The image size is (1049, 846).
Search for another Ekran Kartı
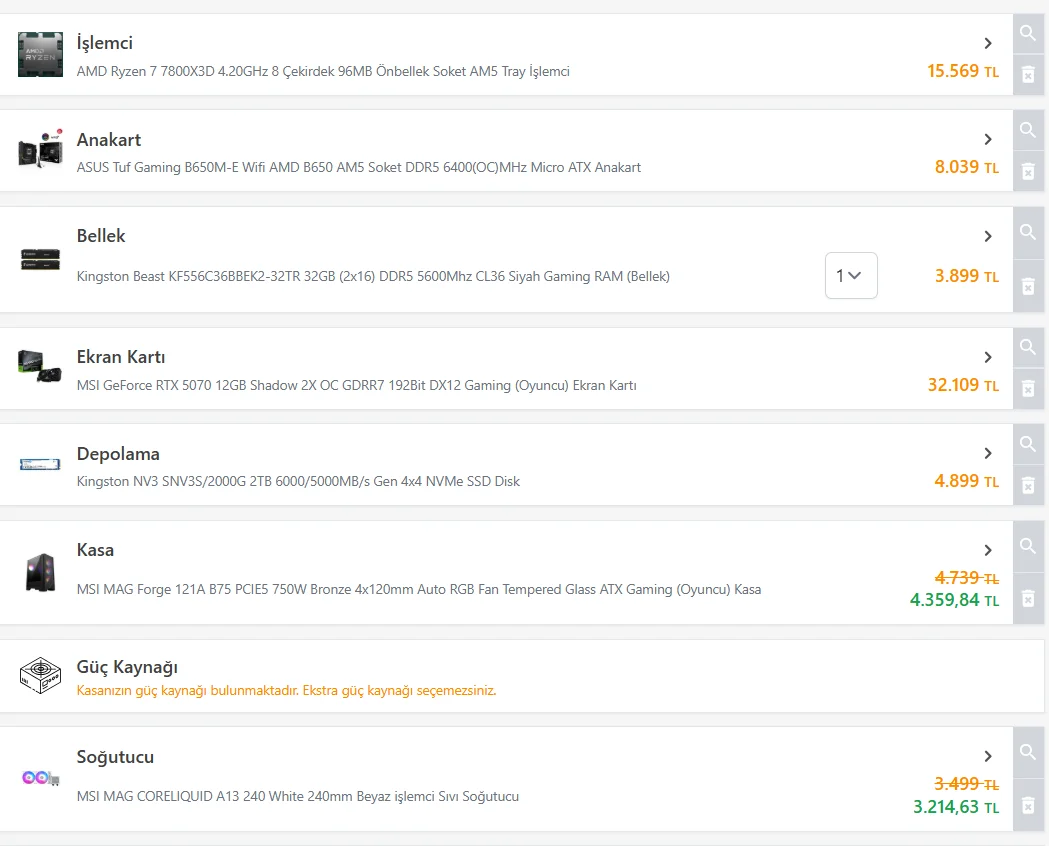[x=1027, y=347]
